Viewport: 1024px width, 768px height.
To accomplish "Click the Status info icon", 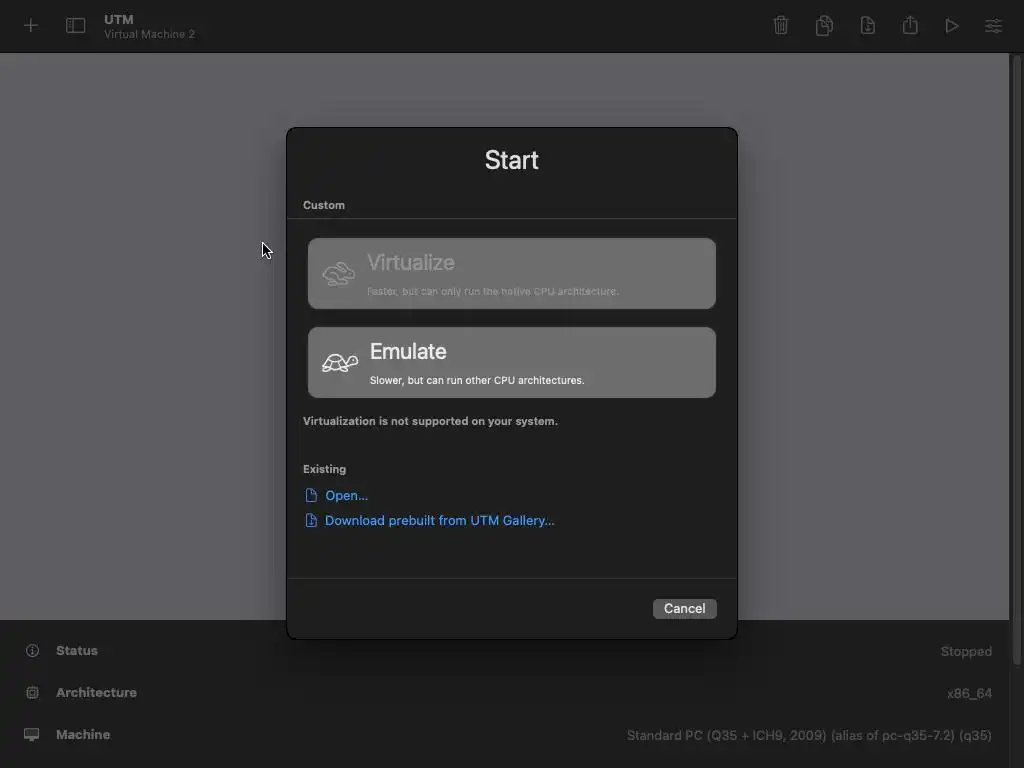I will tap(32, 650).
